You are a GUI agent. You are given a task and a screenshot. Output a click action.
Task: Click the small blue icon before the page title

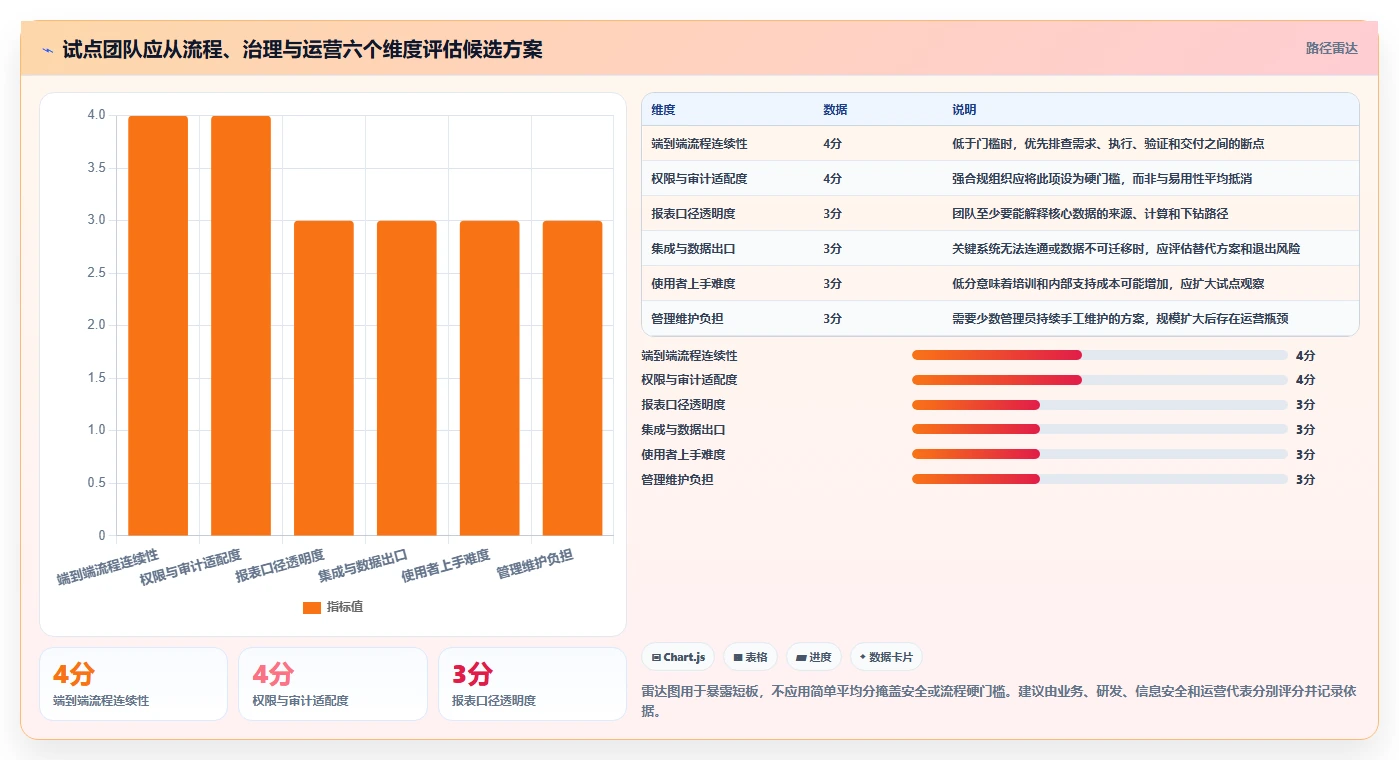tap(48, 50)
